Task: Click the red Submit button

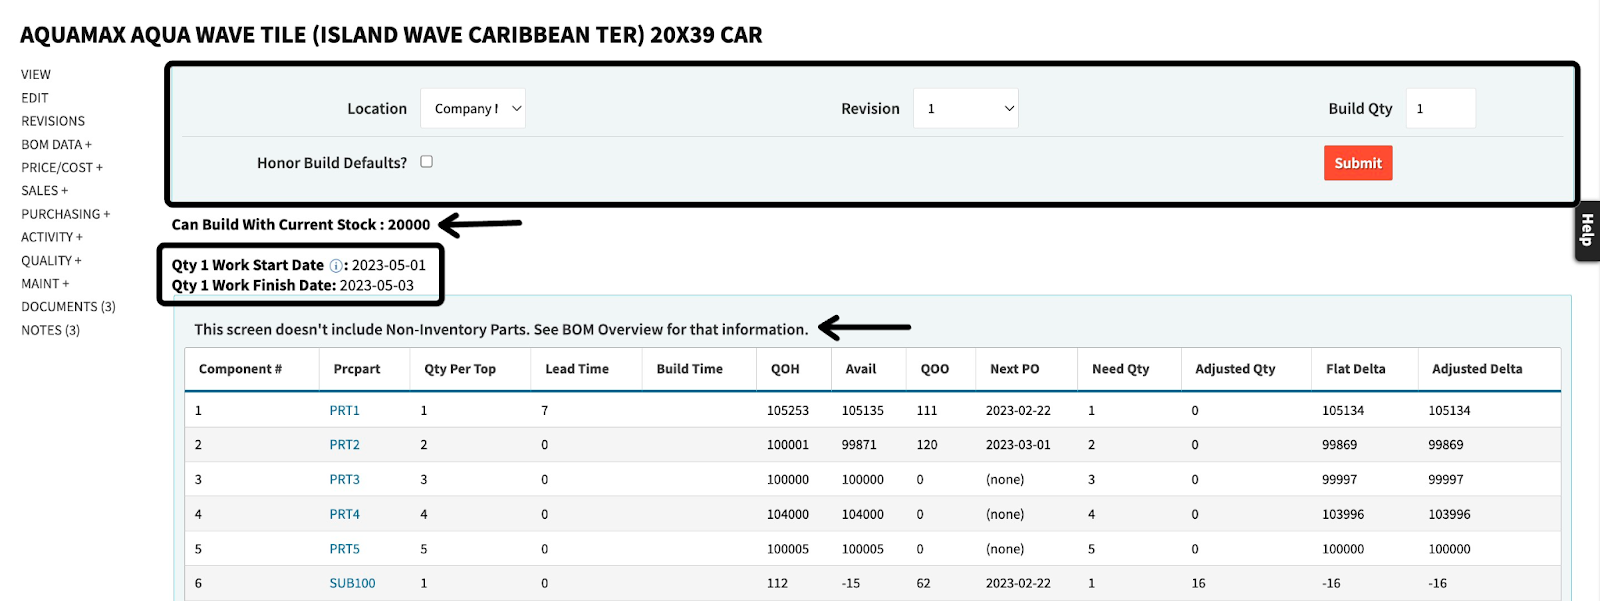Action: click(x=1358, y=163)
